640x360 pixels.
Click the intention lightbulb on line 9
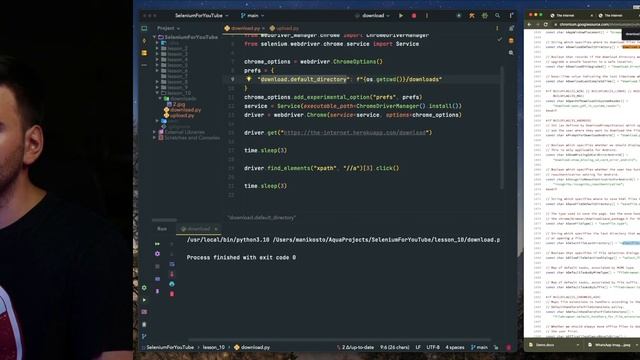point(249,79)
